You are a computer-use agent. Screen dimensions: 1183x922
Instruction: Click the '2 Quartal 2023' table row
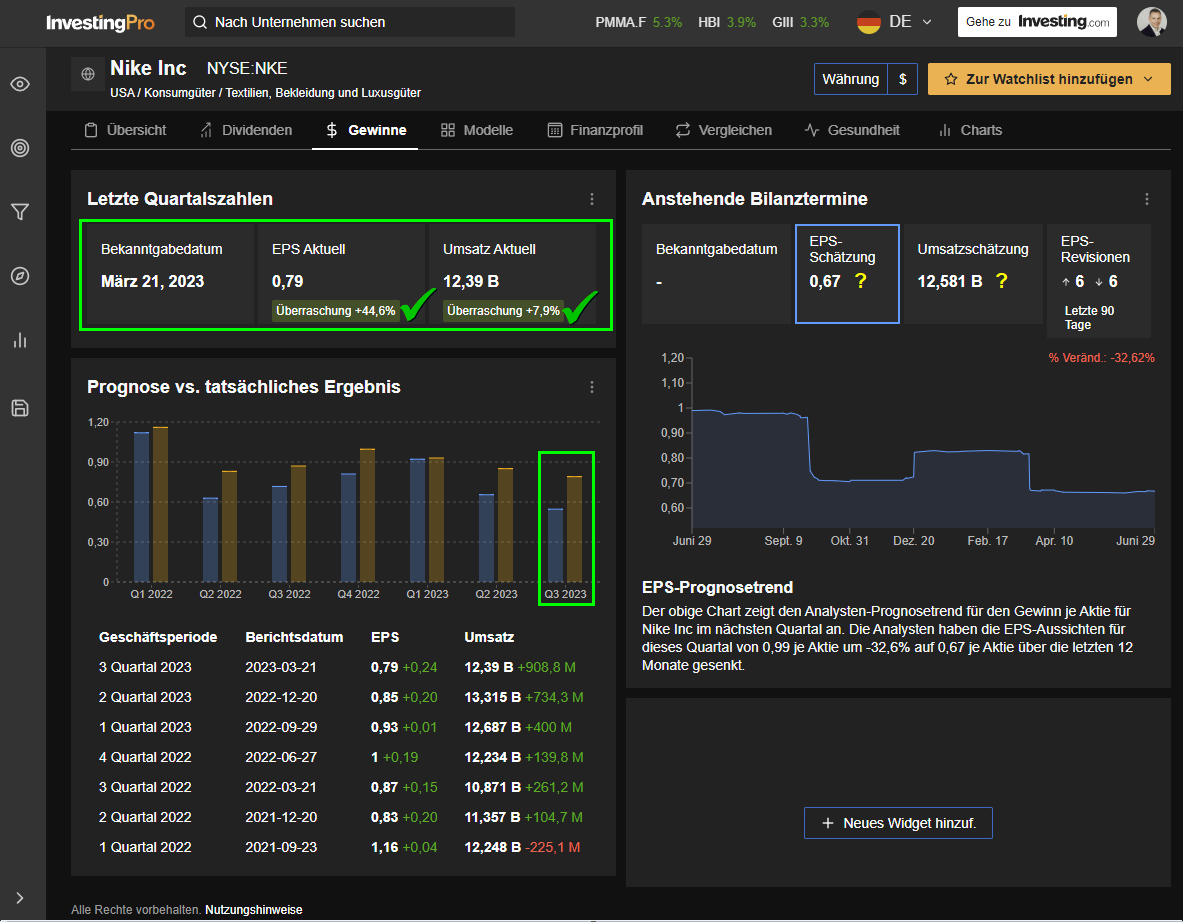[341, 697]
